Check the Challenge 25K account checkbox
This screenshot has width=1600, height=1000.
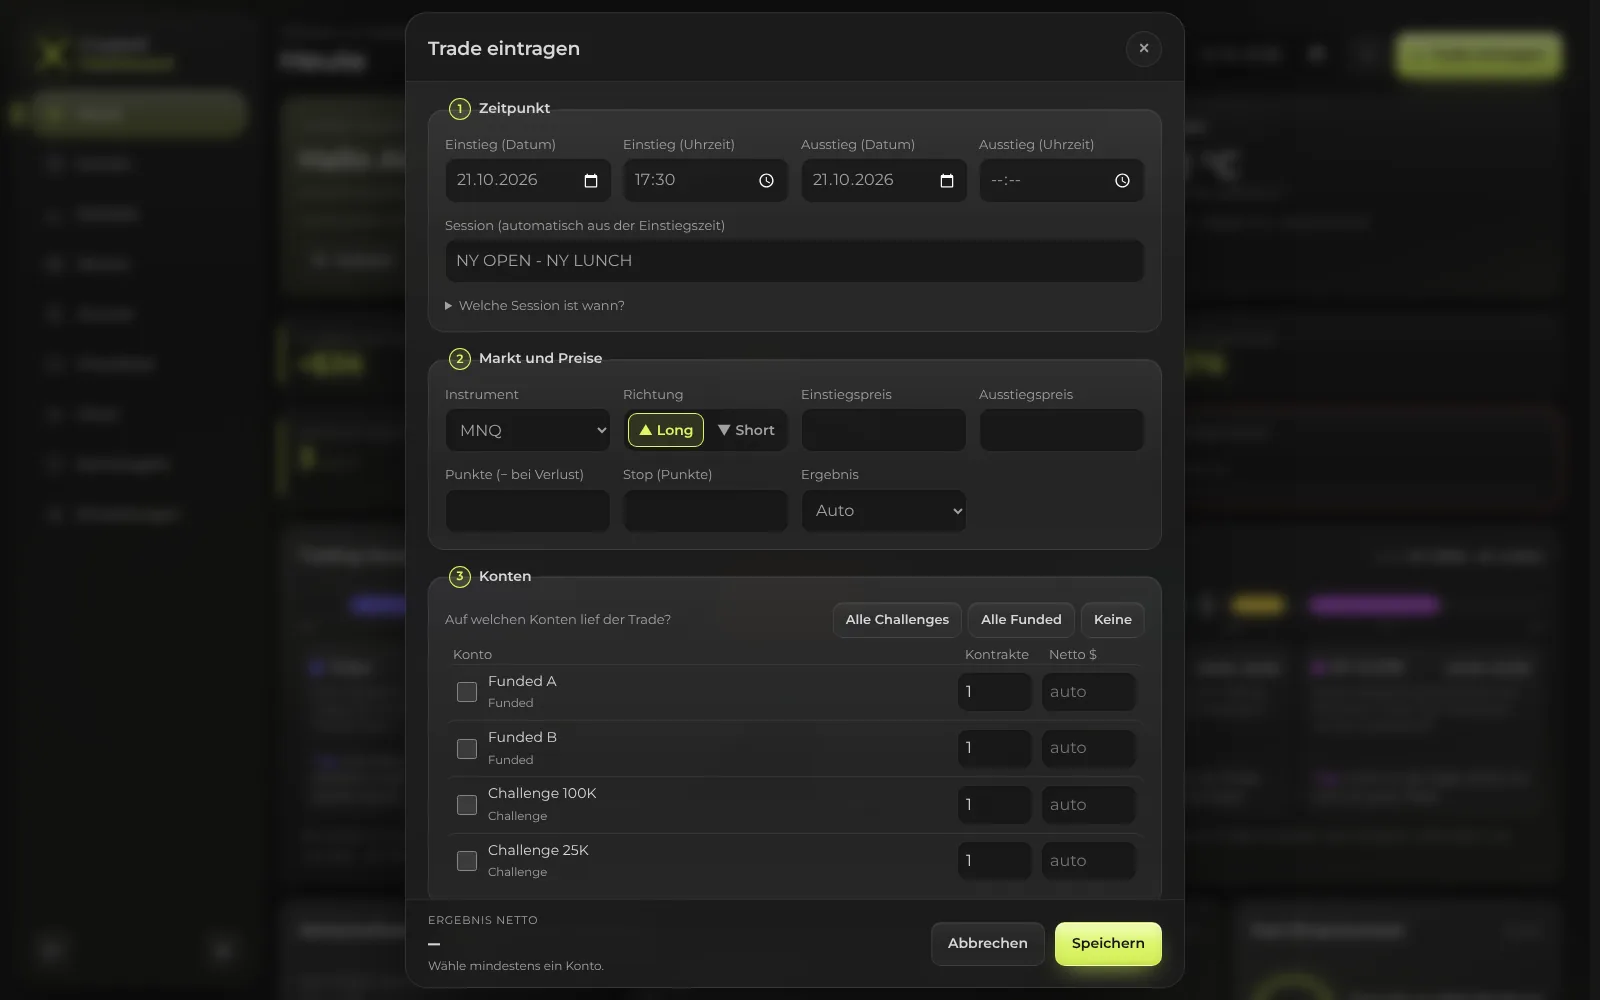point(467,861)
